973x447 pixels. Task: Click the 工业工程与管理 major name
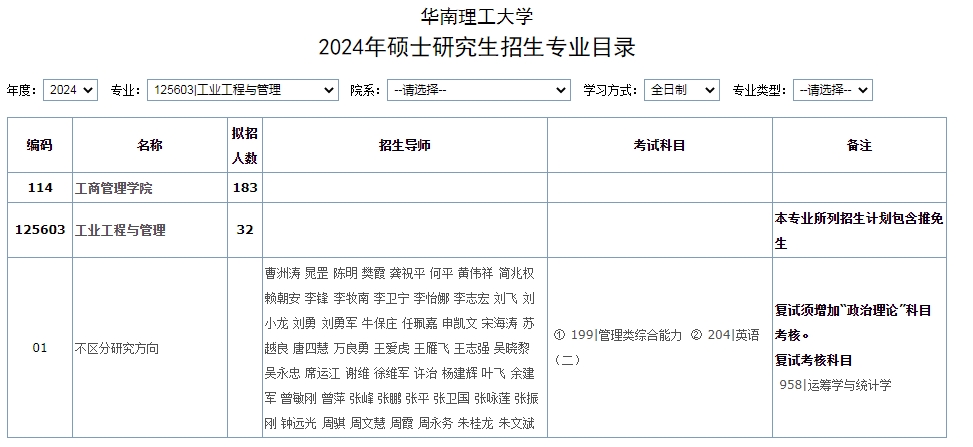coord(121,230)
